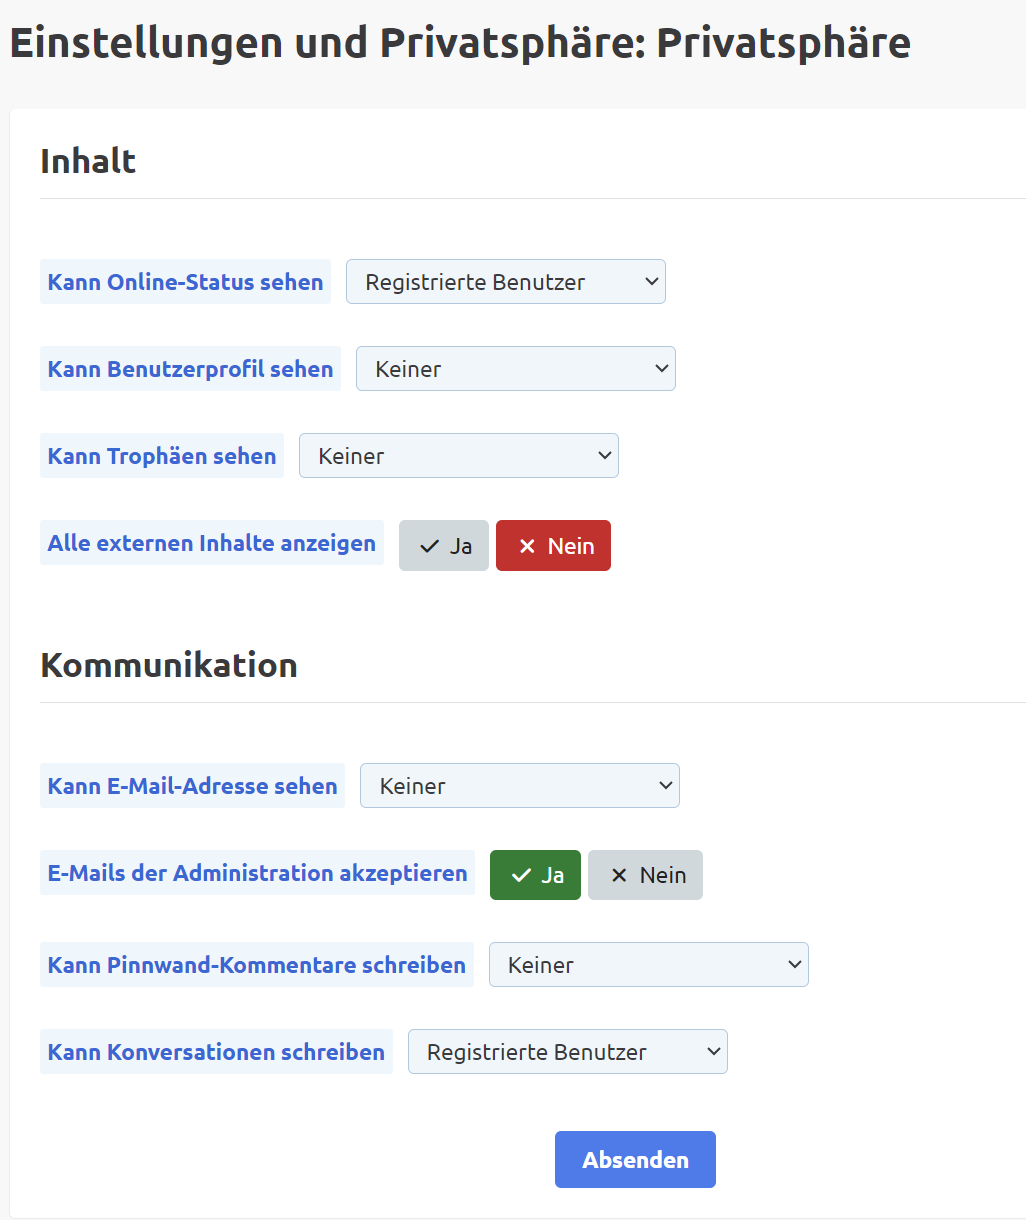This screenshot has width=1026, height=1220.
Task: Click the Absenden submit button
Action: (635, 1160)
